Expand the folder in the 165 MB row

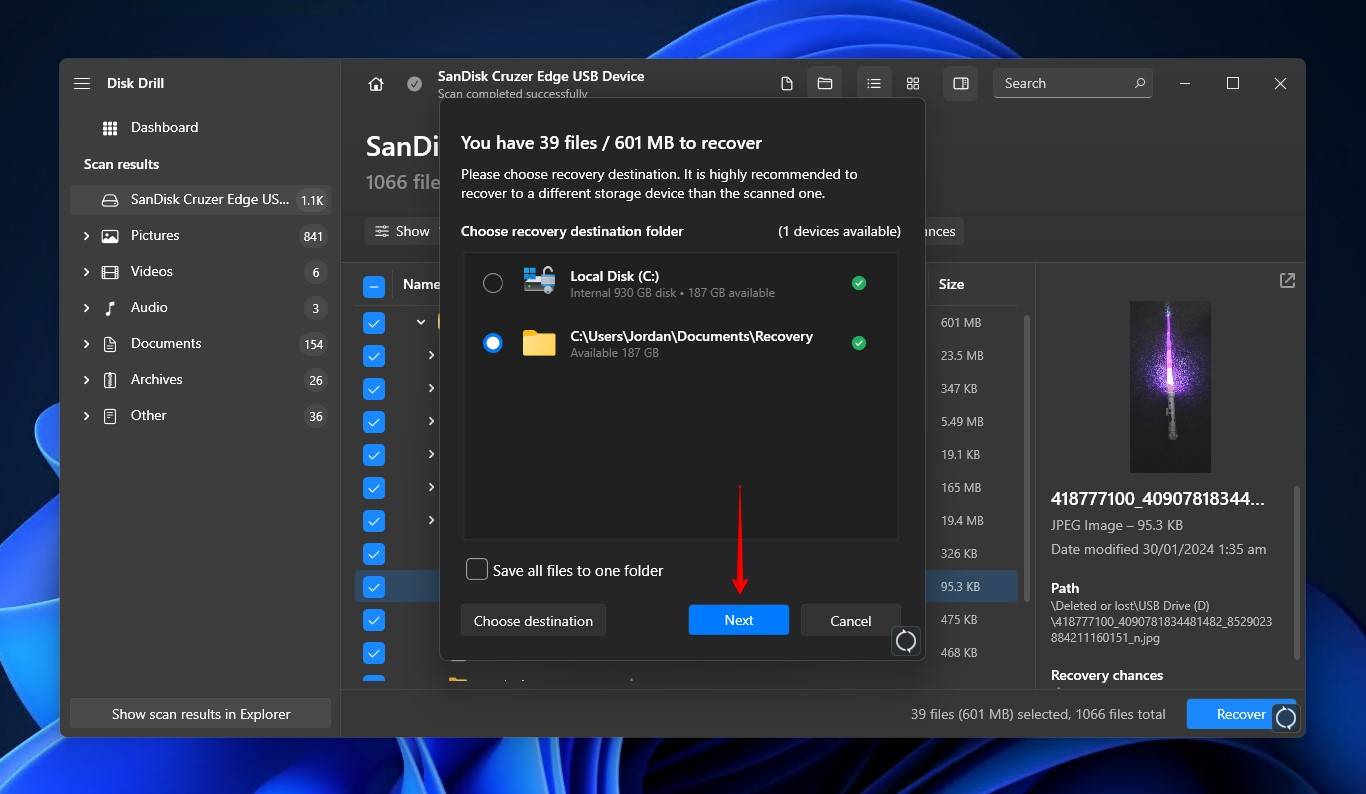tap(431, 487)
